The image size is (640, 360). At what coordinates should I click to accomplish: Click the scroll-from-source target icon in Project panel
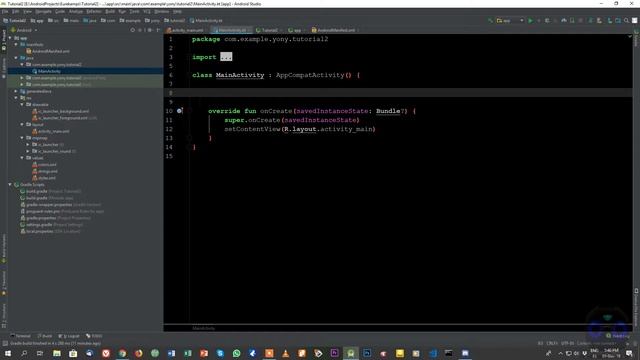133,30
